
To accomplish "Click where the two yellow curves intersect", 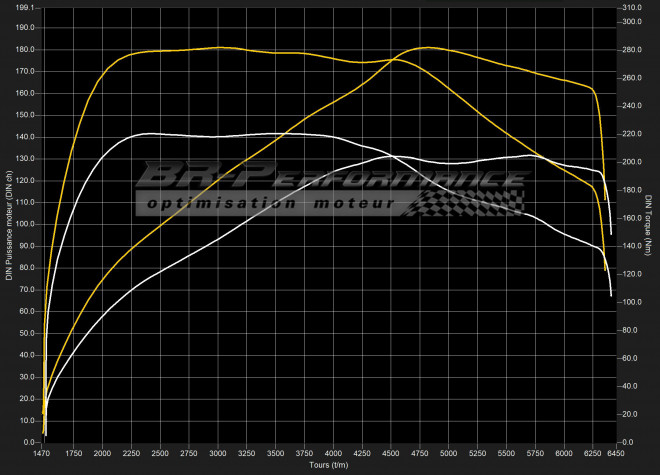I will tap(394, 59).
